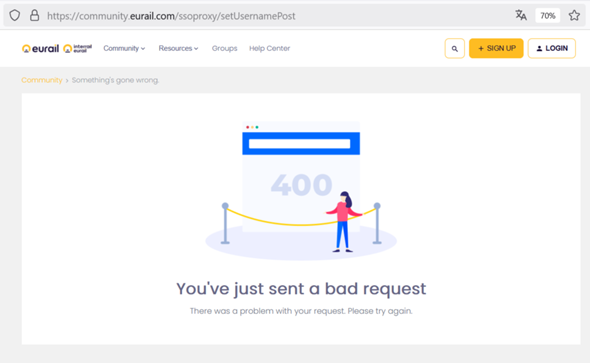590x363 pixels.
Task: Bookmark this page with the star icon
Action: pyautogui.click(x=574, y=15)
